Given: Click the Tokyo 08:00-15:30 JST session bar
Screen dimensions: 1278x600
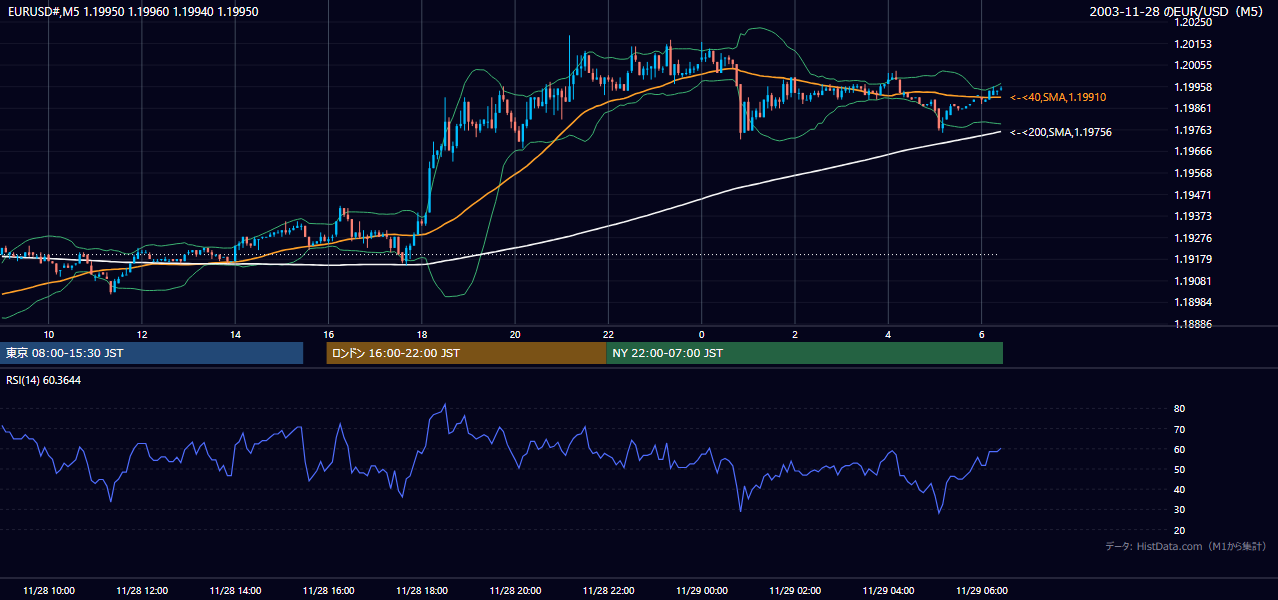Looking at the screenshot, I should point(152,353).
